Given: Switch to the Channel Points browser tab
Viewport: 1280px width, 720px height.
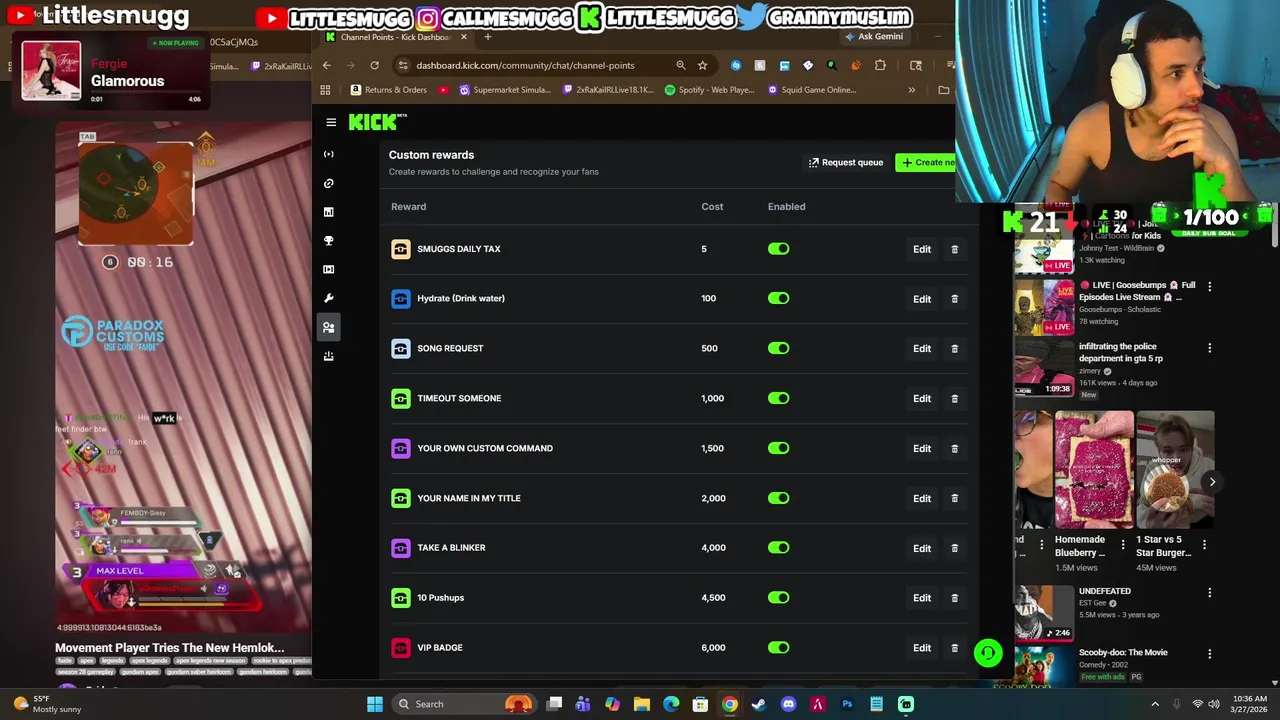Looking at the screenshot, I should point(396,37).
